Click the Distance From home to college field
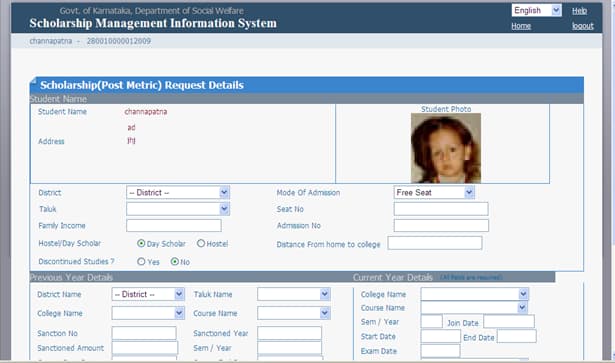 435,243
